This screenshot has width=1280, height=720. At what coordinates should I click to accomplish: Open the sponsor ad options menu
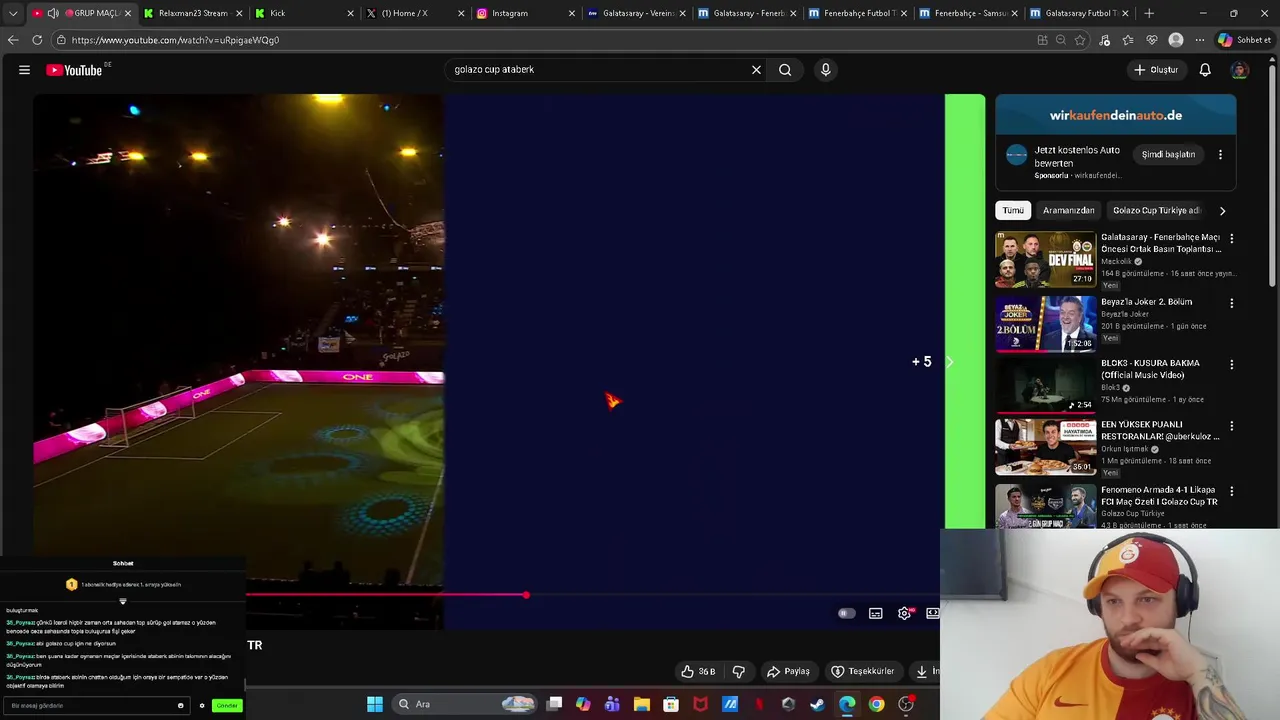pyautogui.click(x=1220, y=154)
